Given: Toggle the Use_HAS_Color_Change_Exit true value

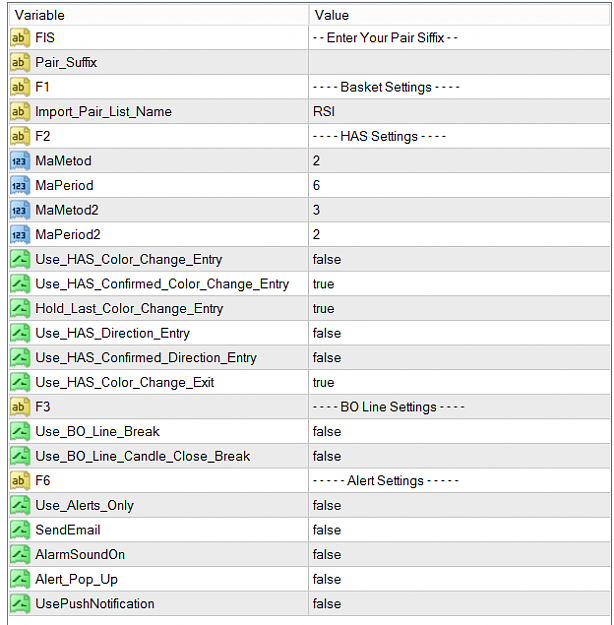Looking at the screenshot, I should point(459,382).
